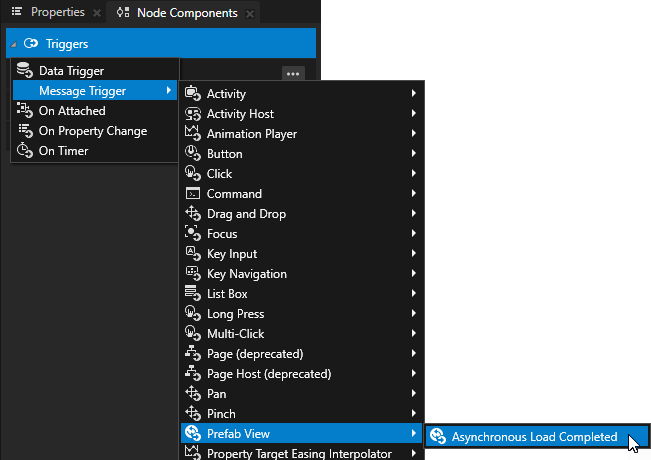Click the List Box icon

(x=193, y=294)
